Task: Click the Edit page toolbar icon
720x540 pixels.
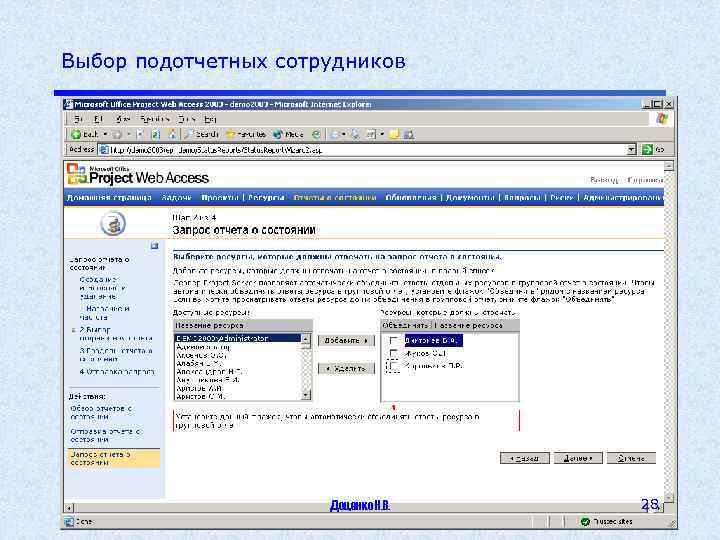Action: coord(371,134)
